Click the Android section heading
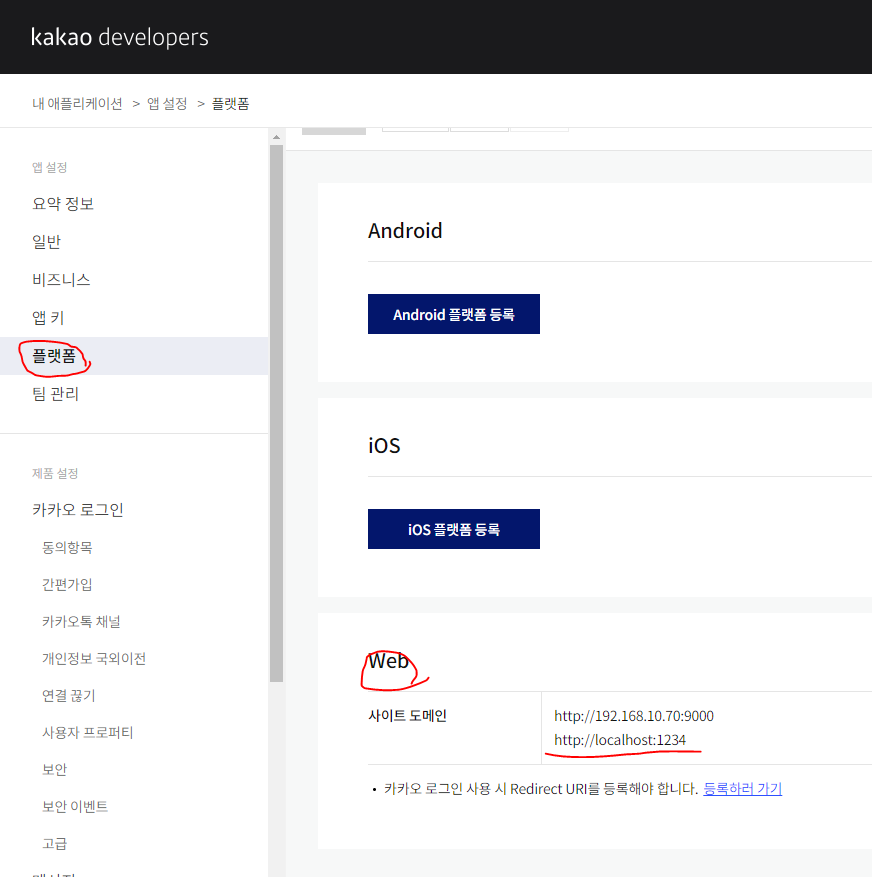This screenshot has width=872, height=877. (405, 230)
